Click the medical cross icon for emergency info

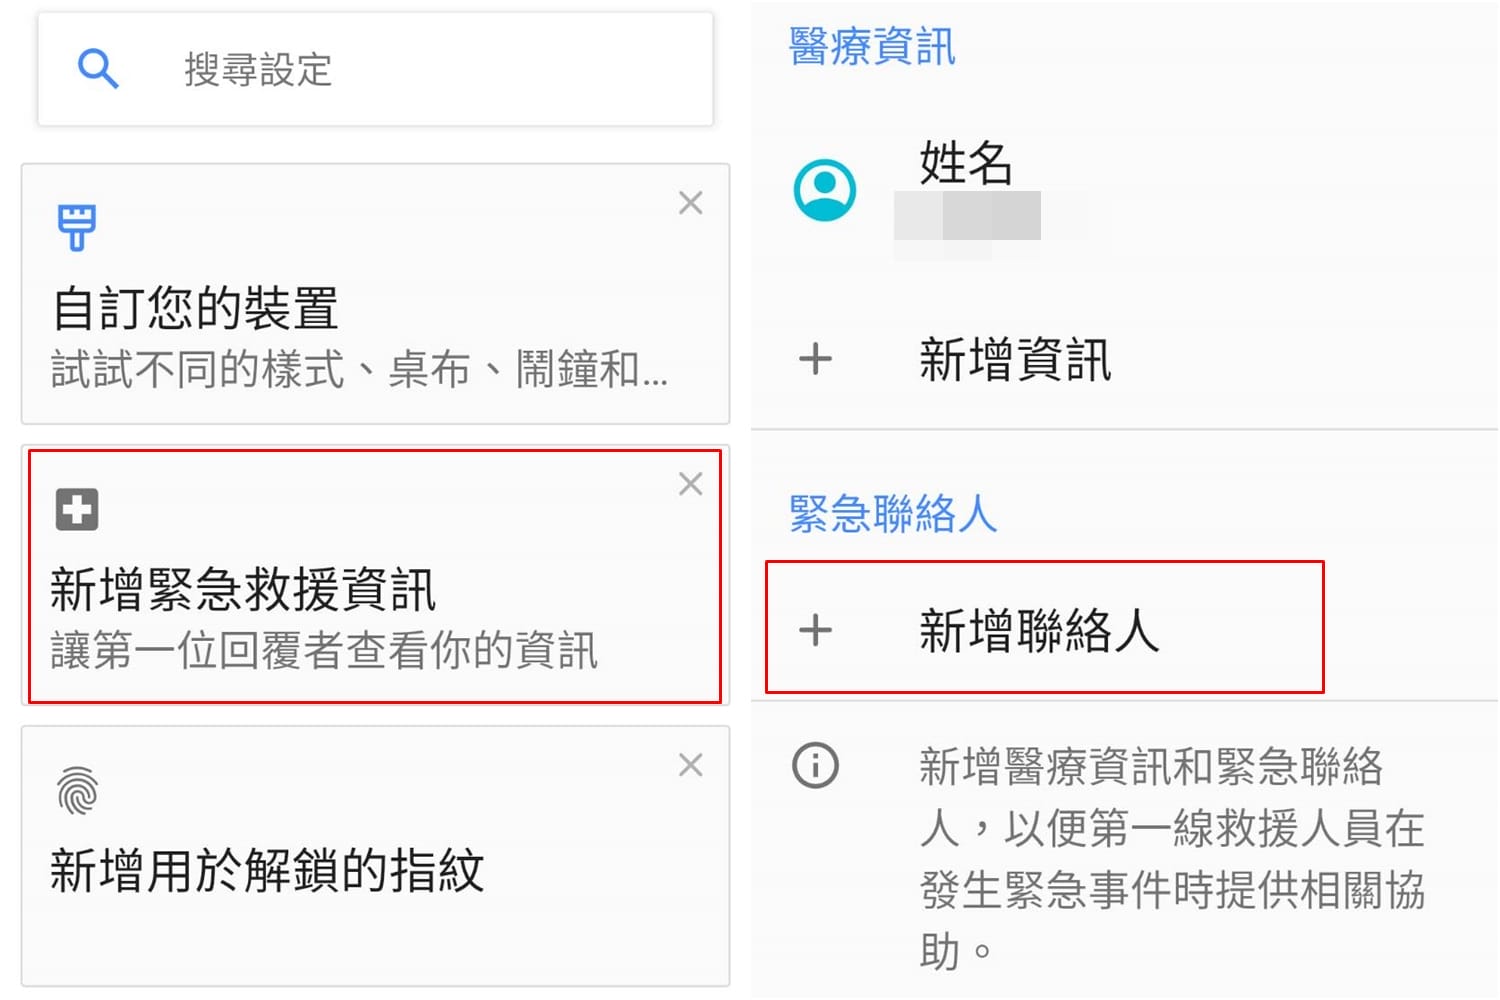pos(77,508)
